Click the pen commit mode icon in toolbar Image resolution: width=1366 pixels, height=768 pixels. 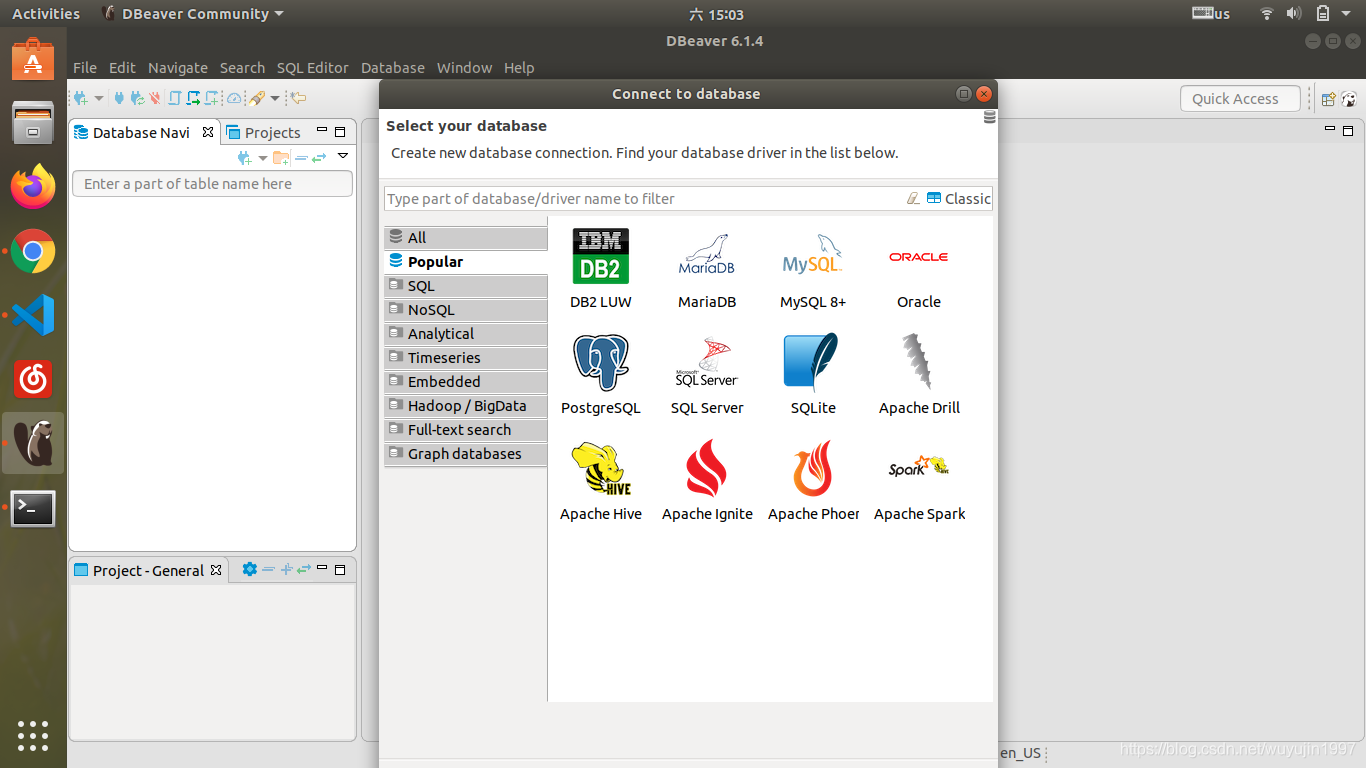(257, 98)
